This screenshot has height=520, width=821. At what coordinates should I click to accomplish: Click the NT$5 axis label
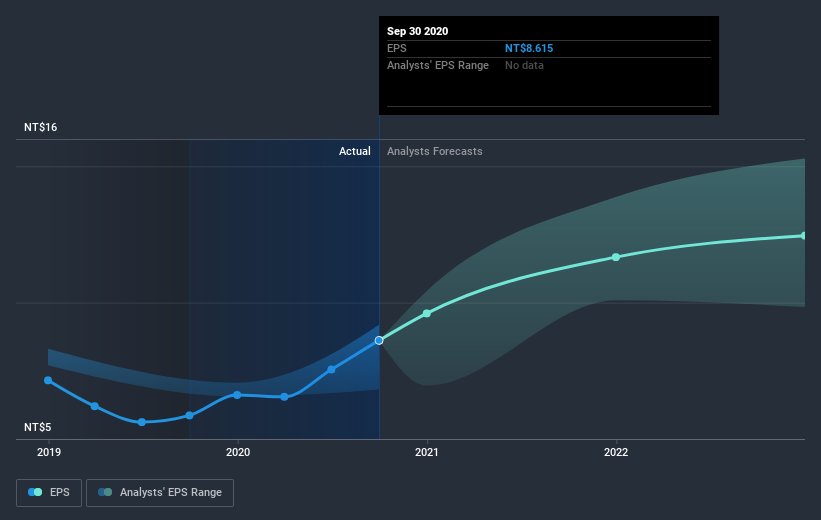click(38, 427)
